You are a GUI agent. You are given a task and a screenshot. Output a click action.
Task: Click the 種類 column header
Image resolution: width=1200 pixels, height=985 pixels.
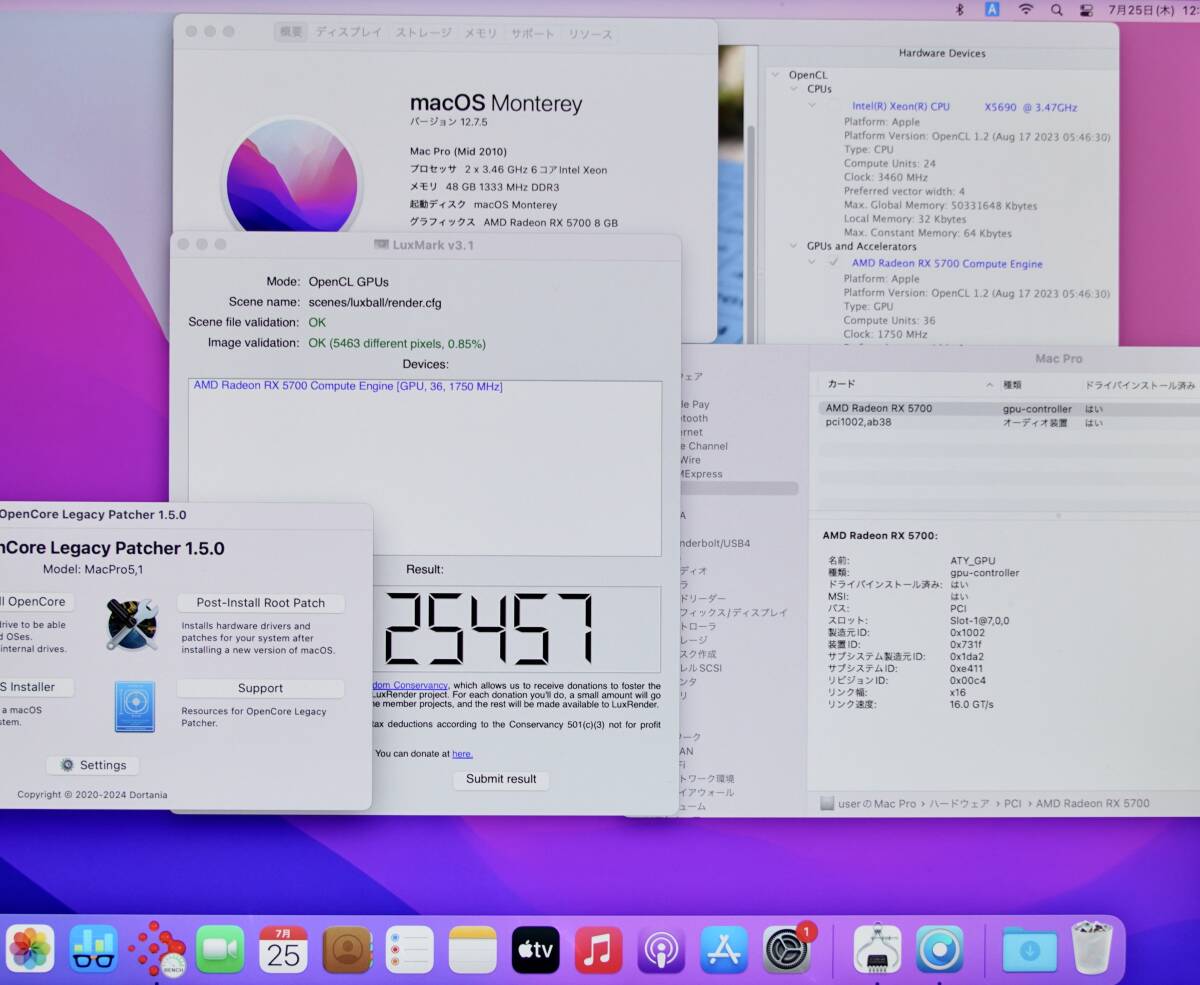point(1012,384)
